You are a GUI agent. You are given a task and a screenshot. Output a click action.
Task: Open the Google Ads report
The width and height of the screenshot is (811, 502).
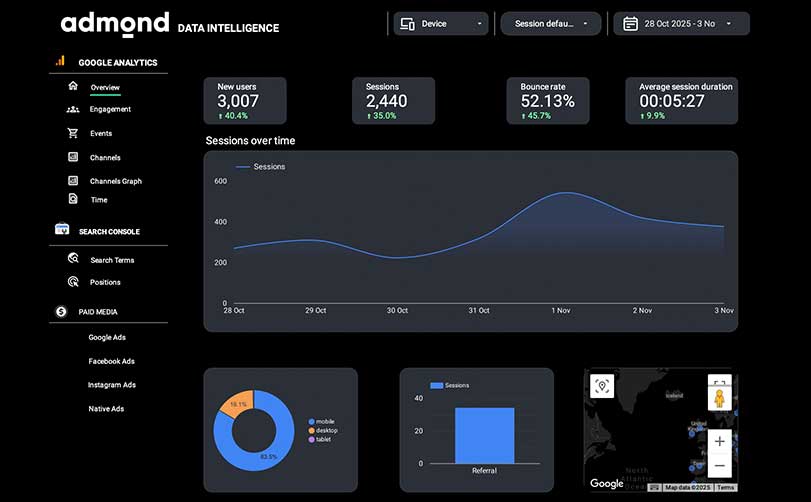[107, 337]
